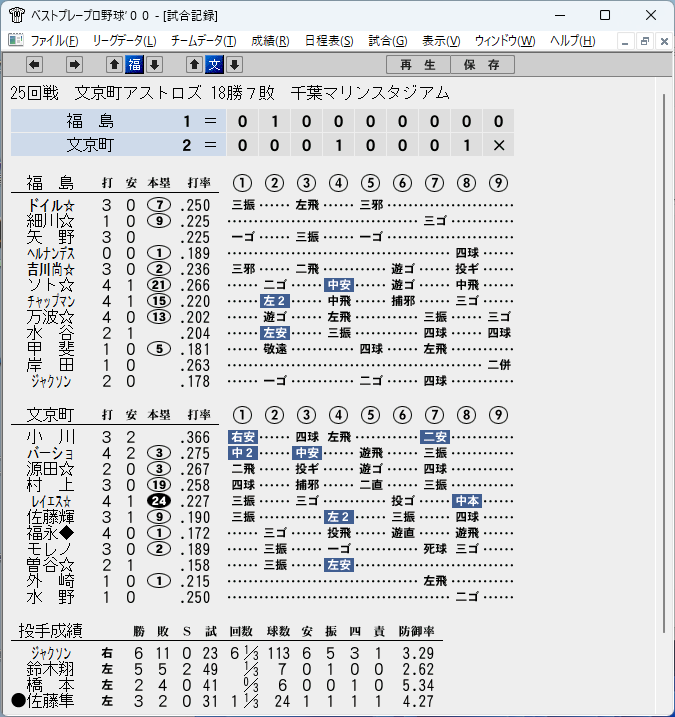Image resolution: width=675 pixels, height=717 pixels.
Task: Click down arrow beside 文 team icon
Action: (x=235, y=64)
